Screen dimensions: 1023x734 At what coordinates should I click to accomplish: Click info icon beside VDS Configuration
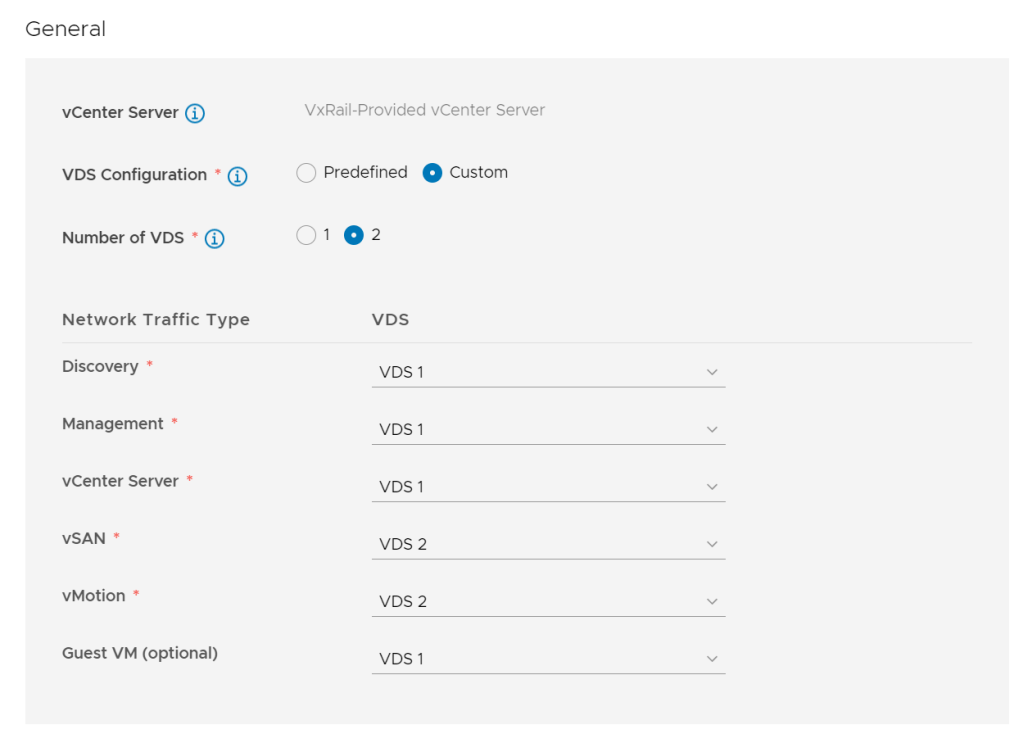[x=237, y=176]
